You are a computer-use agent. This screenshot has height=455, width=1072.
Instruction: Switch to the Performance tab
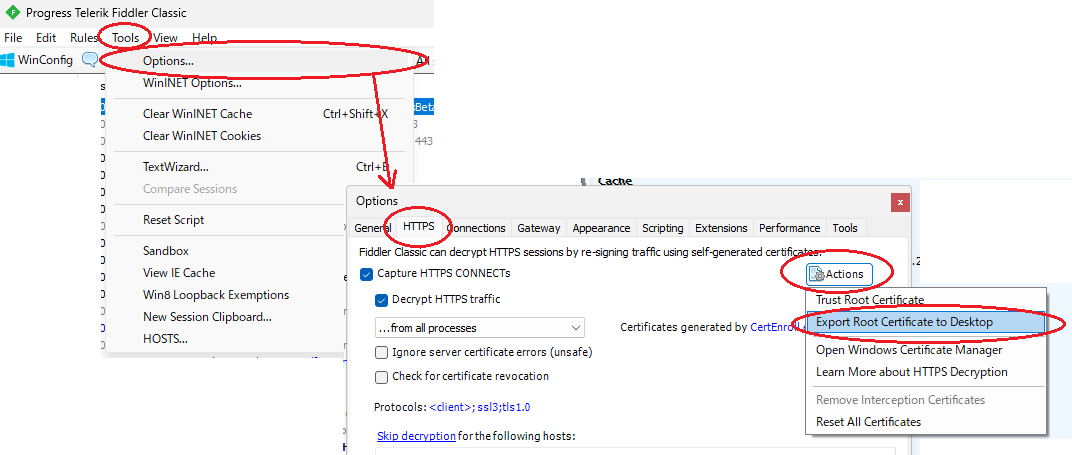click(790, 228)
